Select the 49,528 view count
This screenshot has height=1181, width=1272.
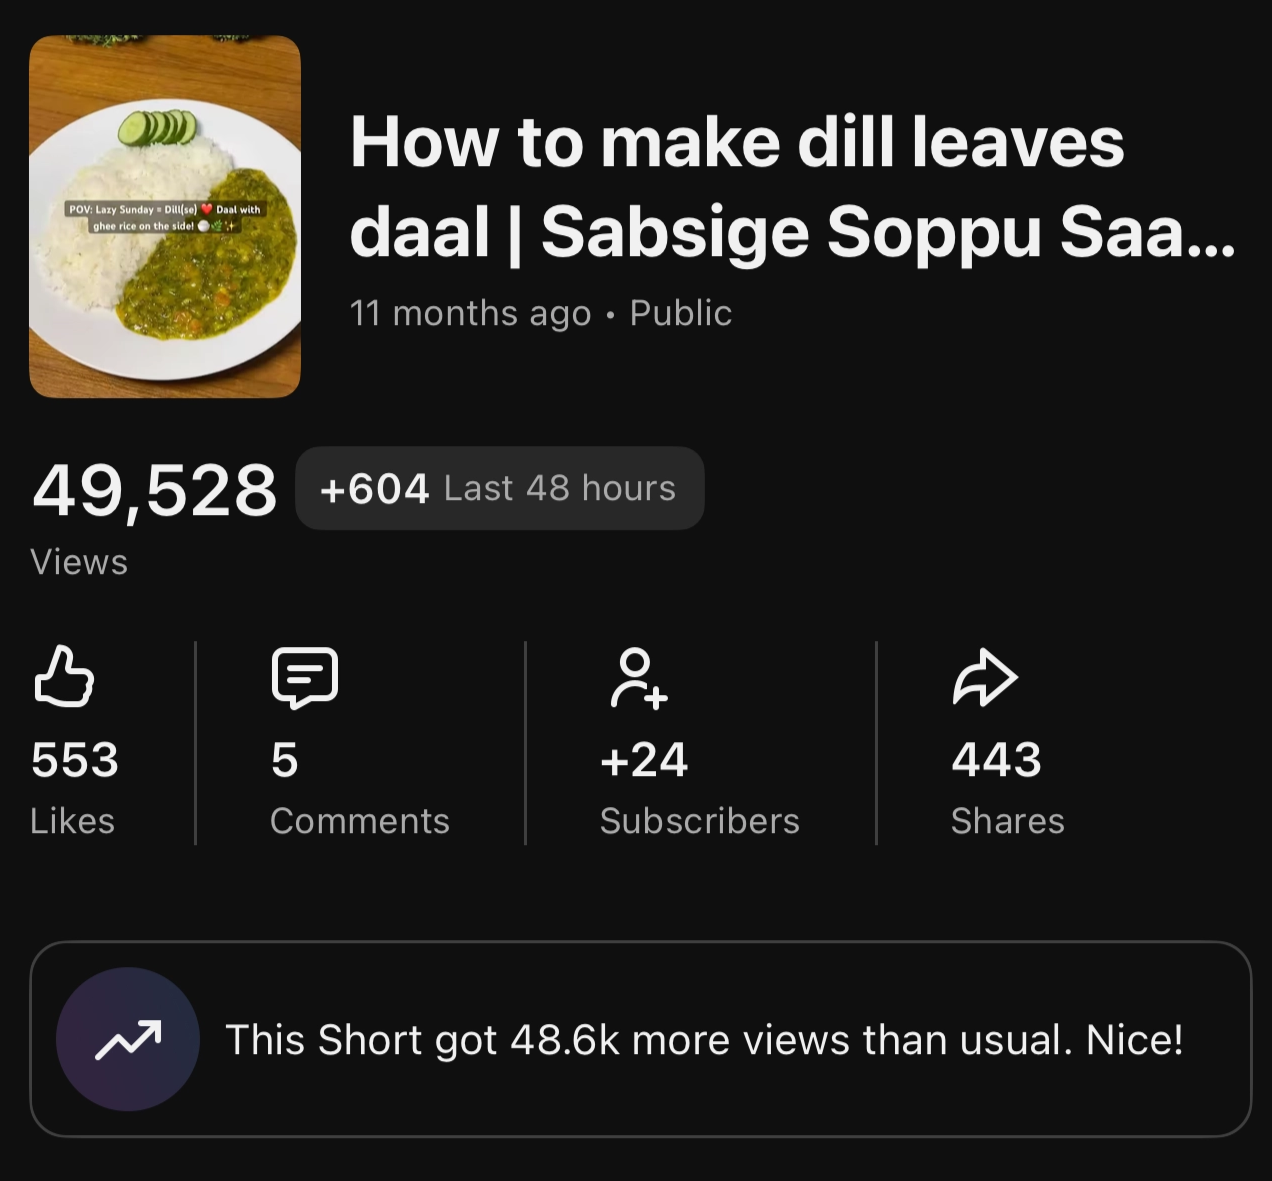point(154,491)
